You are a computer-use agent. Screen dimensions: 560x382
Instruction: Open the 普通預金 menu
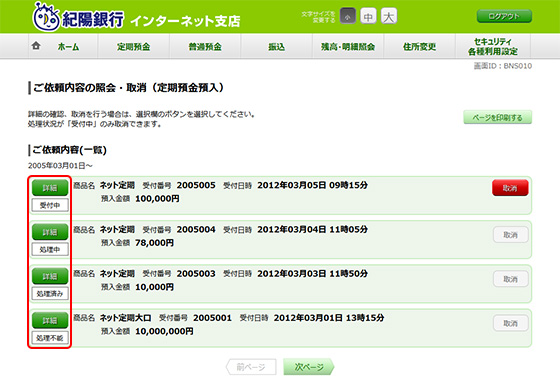coord(205,47)
